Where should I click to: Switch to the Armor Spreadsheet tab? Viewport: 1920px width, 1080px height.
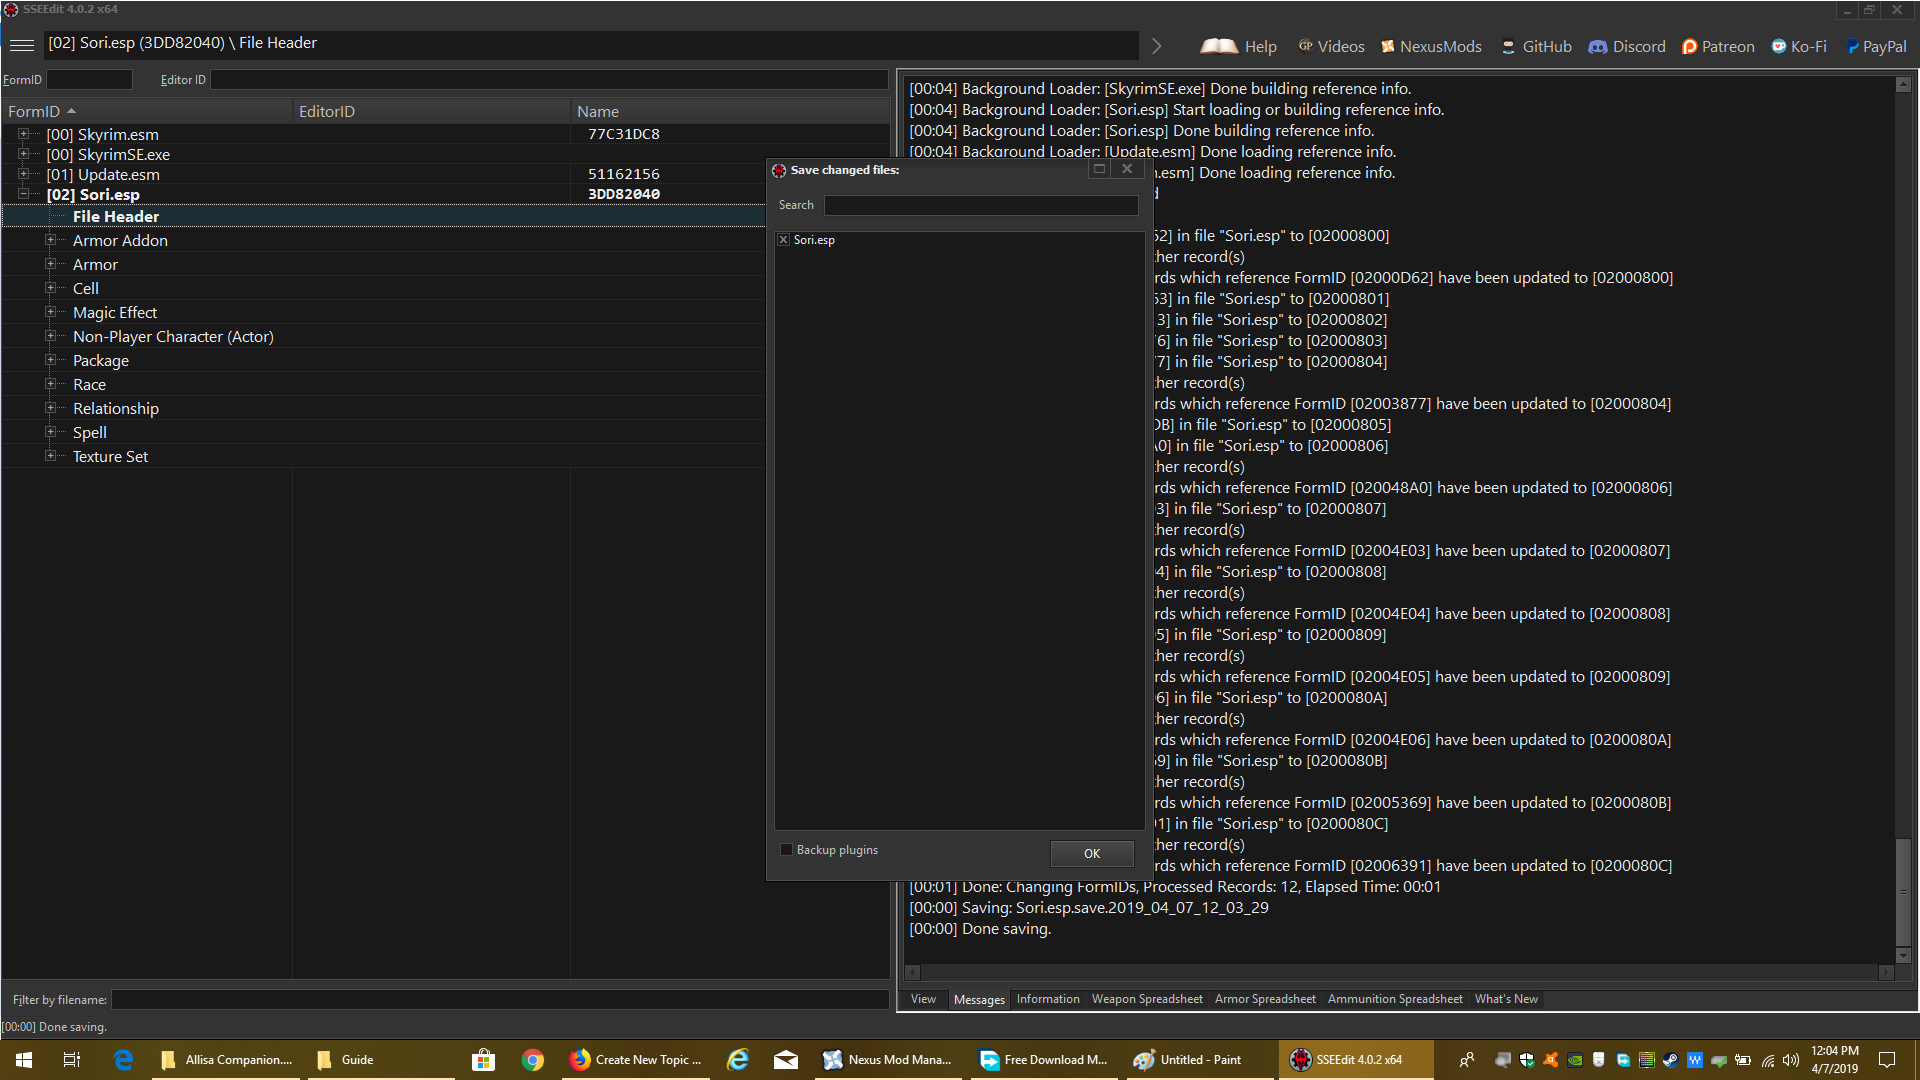(1265, 999)
